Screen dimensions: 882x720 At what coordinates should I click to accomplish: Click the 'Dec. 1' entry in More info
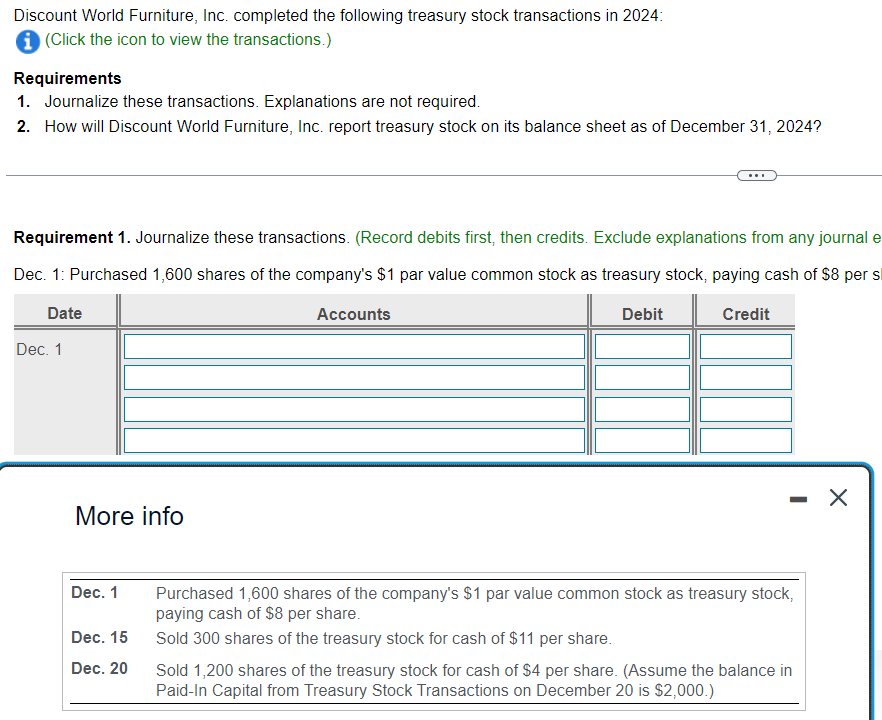[x=94, y=592]
